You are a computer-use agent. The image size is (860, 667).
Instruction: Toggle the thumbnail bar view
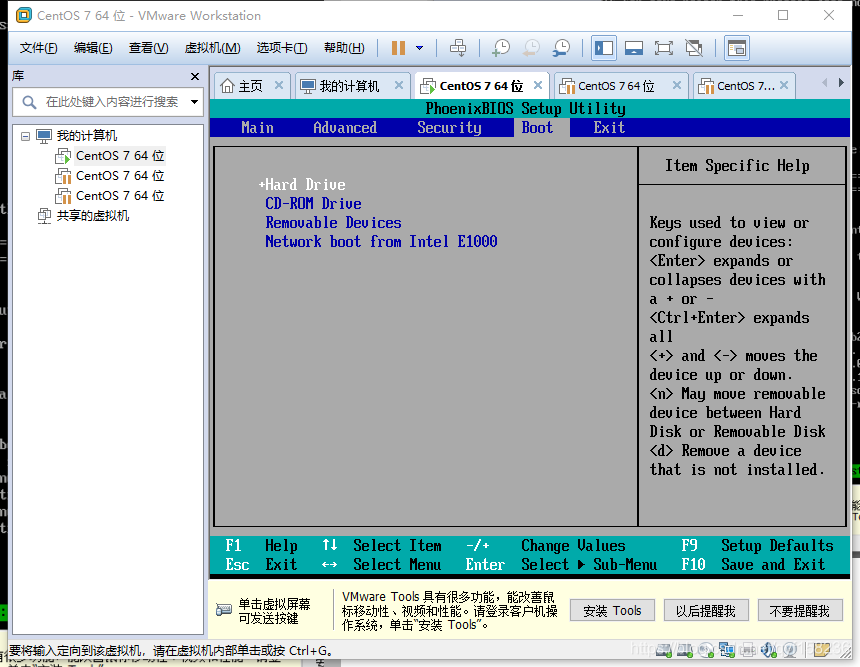coord(634,48)
